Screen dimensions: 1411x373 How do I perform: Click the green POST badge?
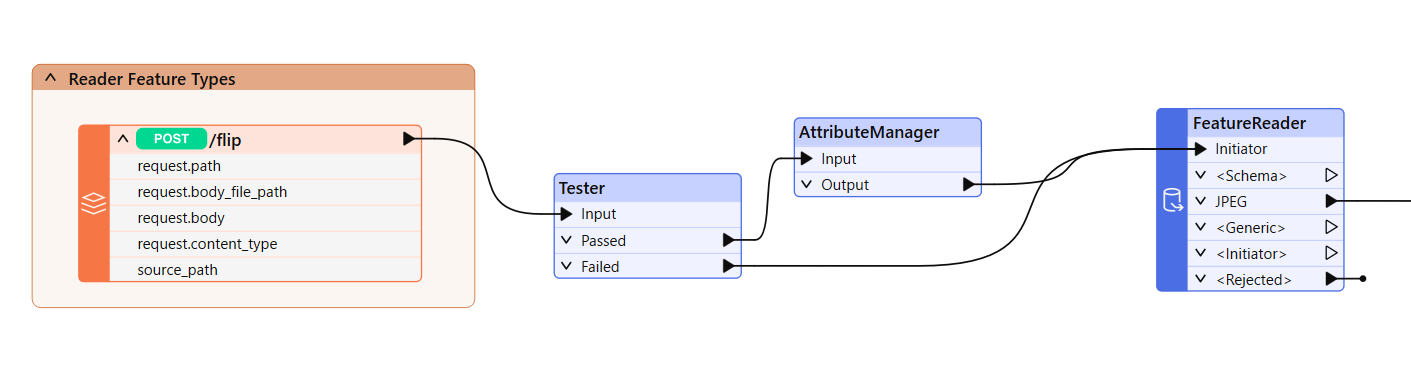pyautogui.click(x=171, y=139)
